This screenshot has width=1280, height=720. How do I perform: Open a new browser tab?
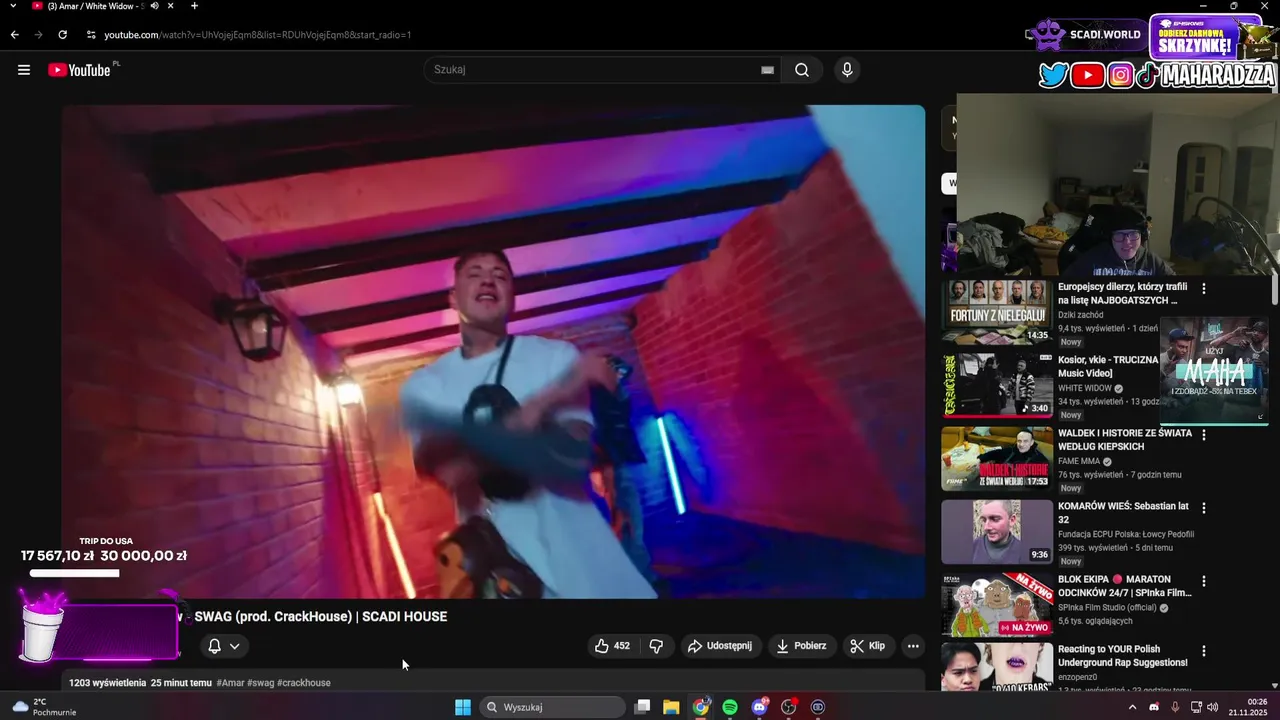click(x=194, y=6)
